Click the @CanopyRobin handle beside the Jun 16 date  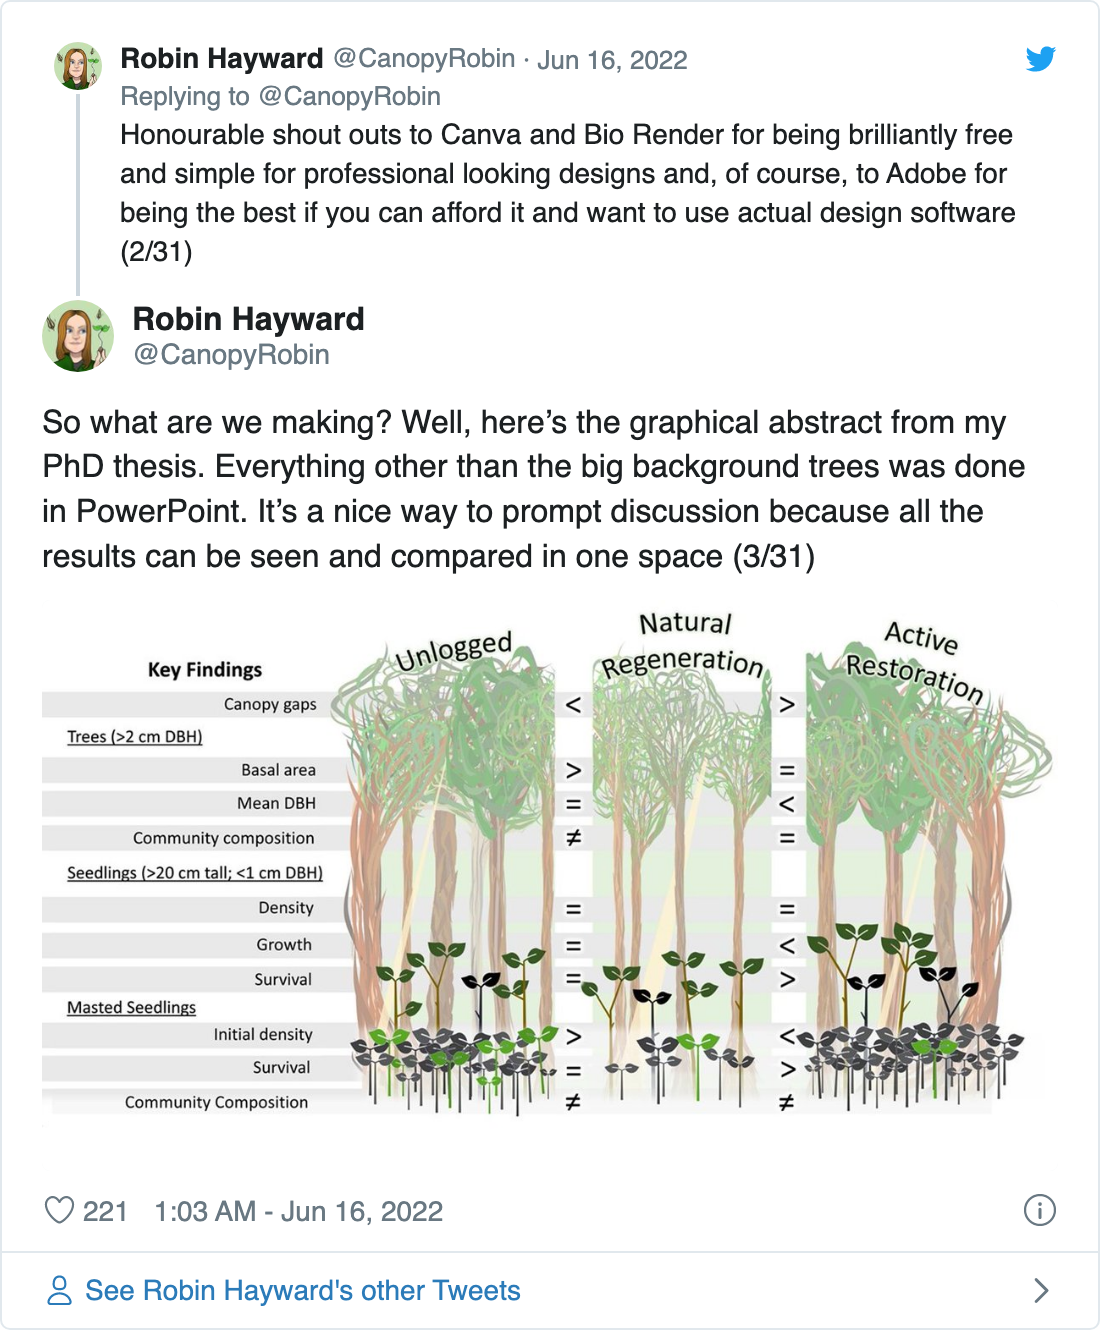click(x=424, y=59)
